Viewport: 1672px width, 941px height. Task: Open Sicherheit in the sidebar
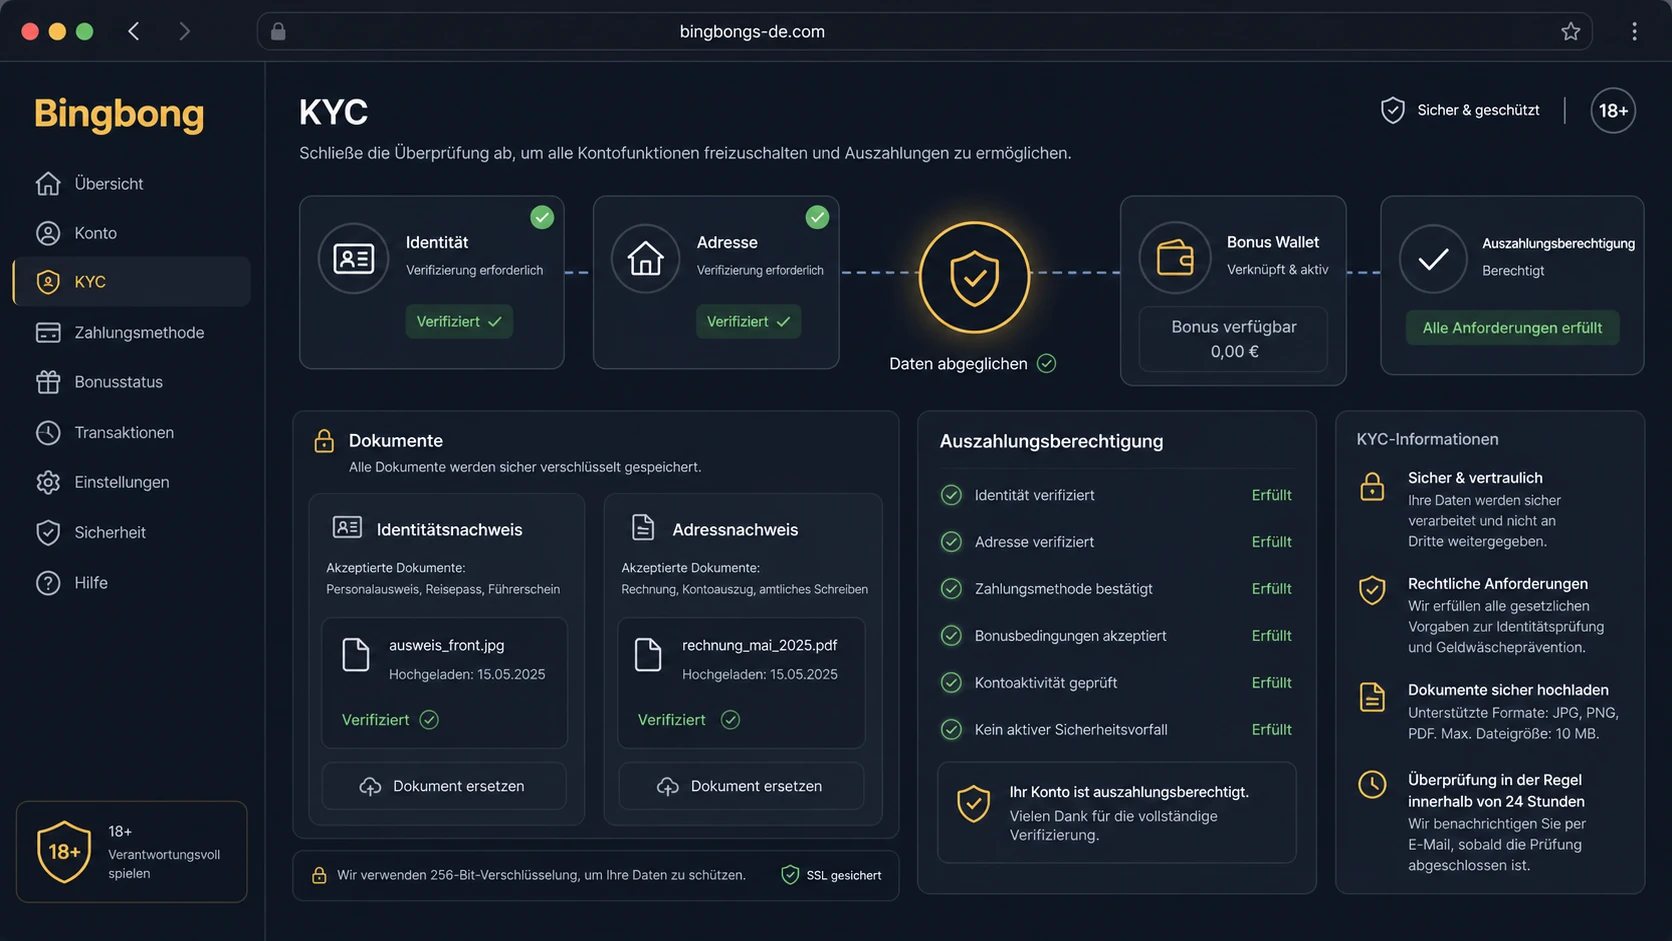132,533
